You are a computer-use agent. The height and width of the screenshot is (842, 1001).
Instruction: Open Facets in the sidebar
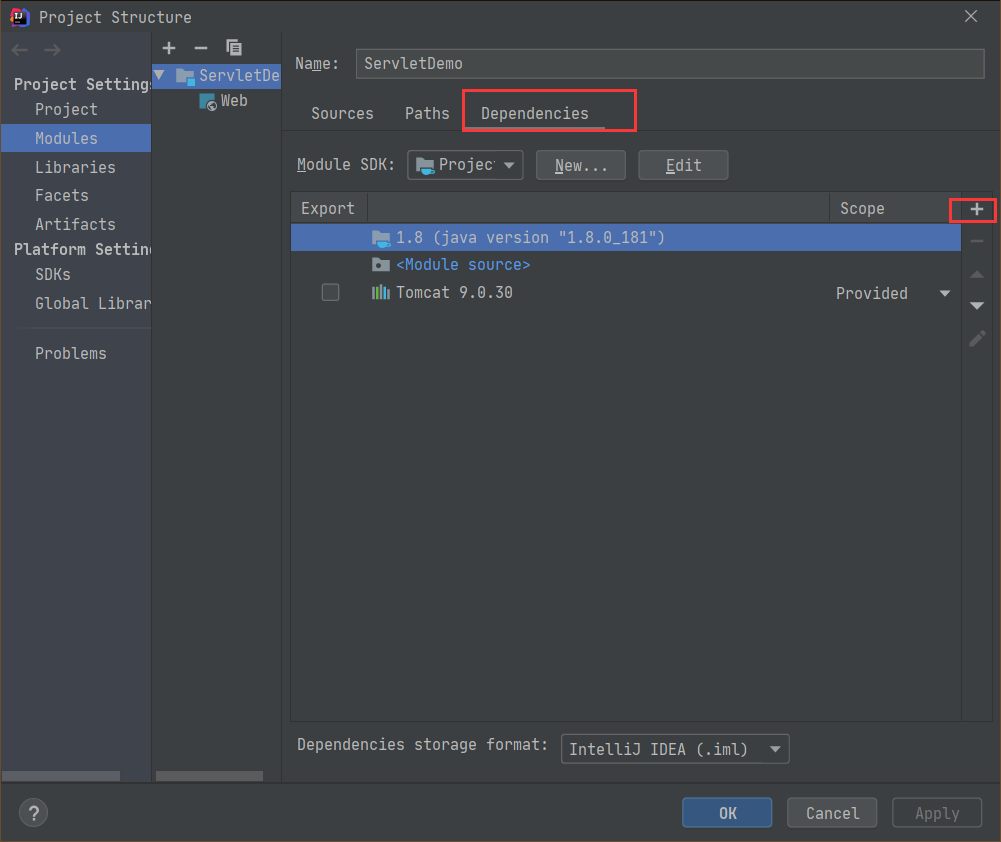tap(62, 195)
